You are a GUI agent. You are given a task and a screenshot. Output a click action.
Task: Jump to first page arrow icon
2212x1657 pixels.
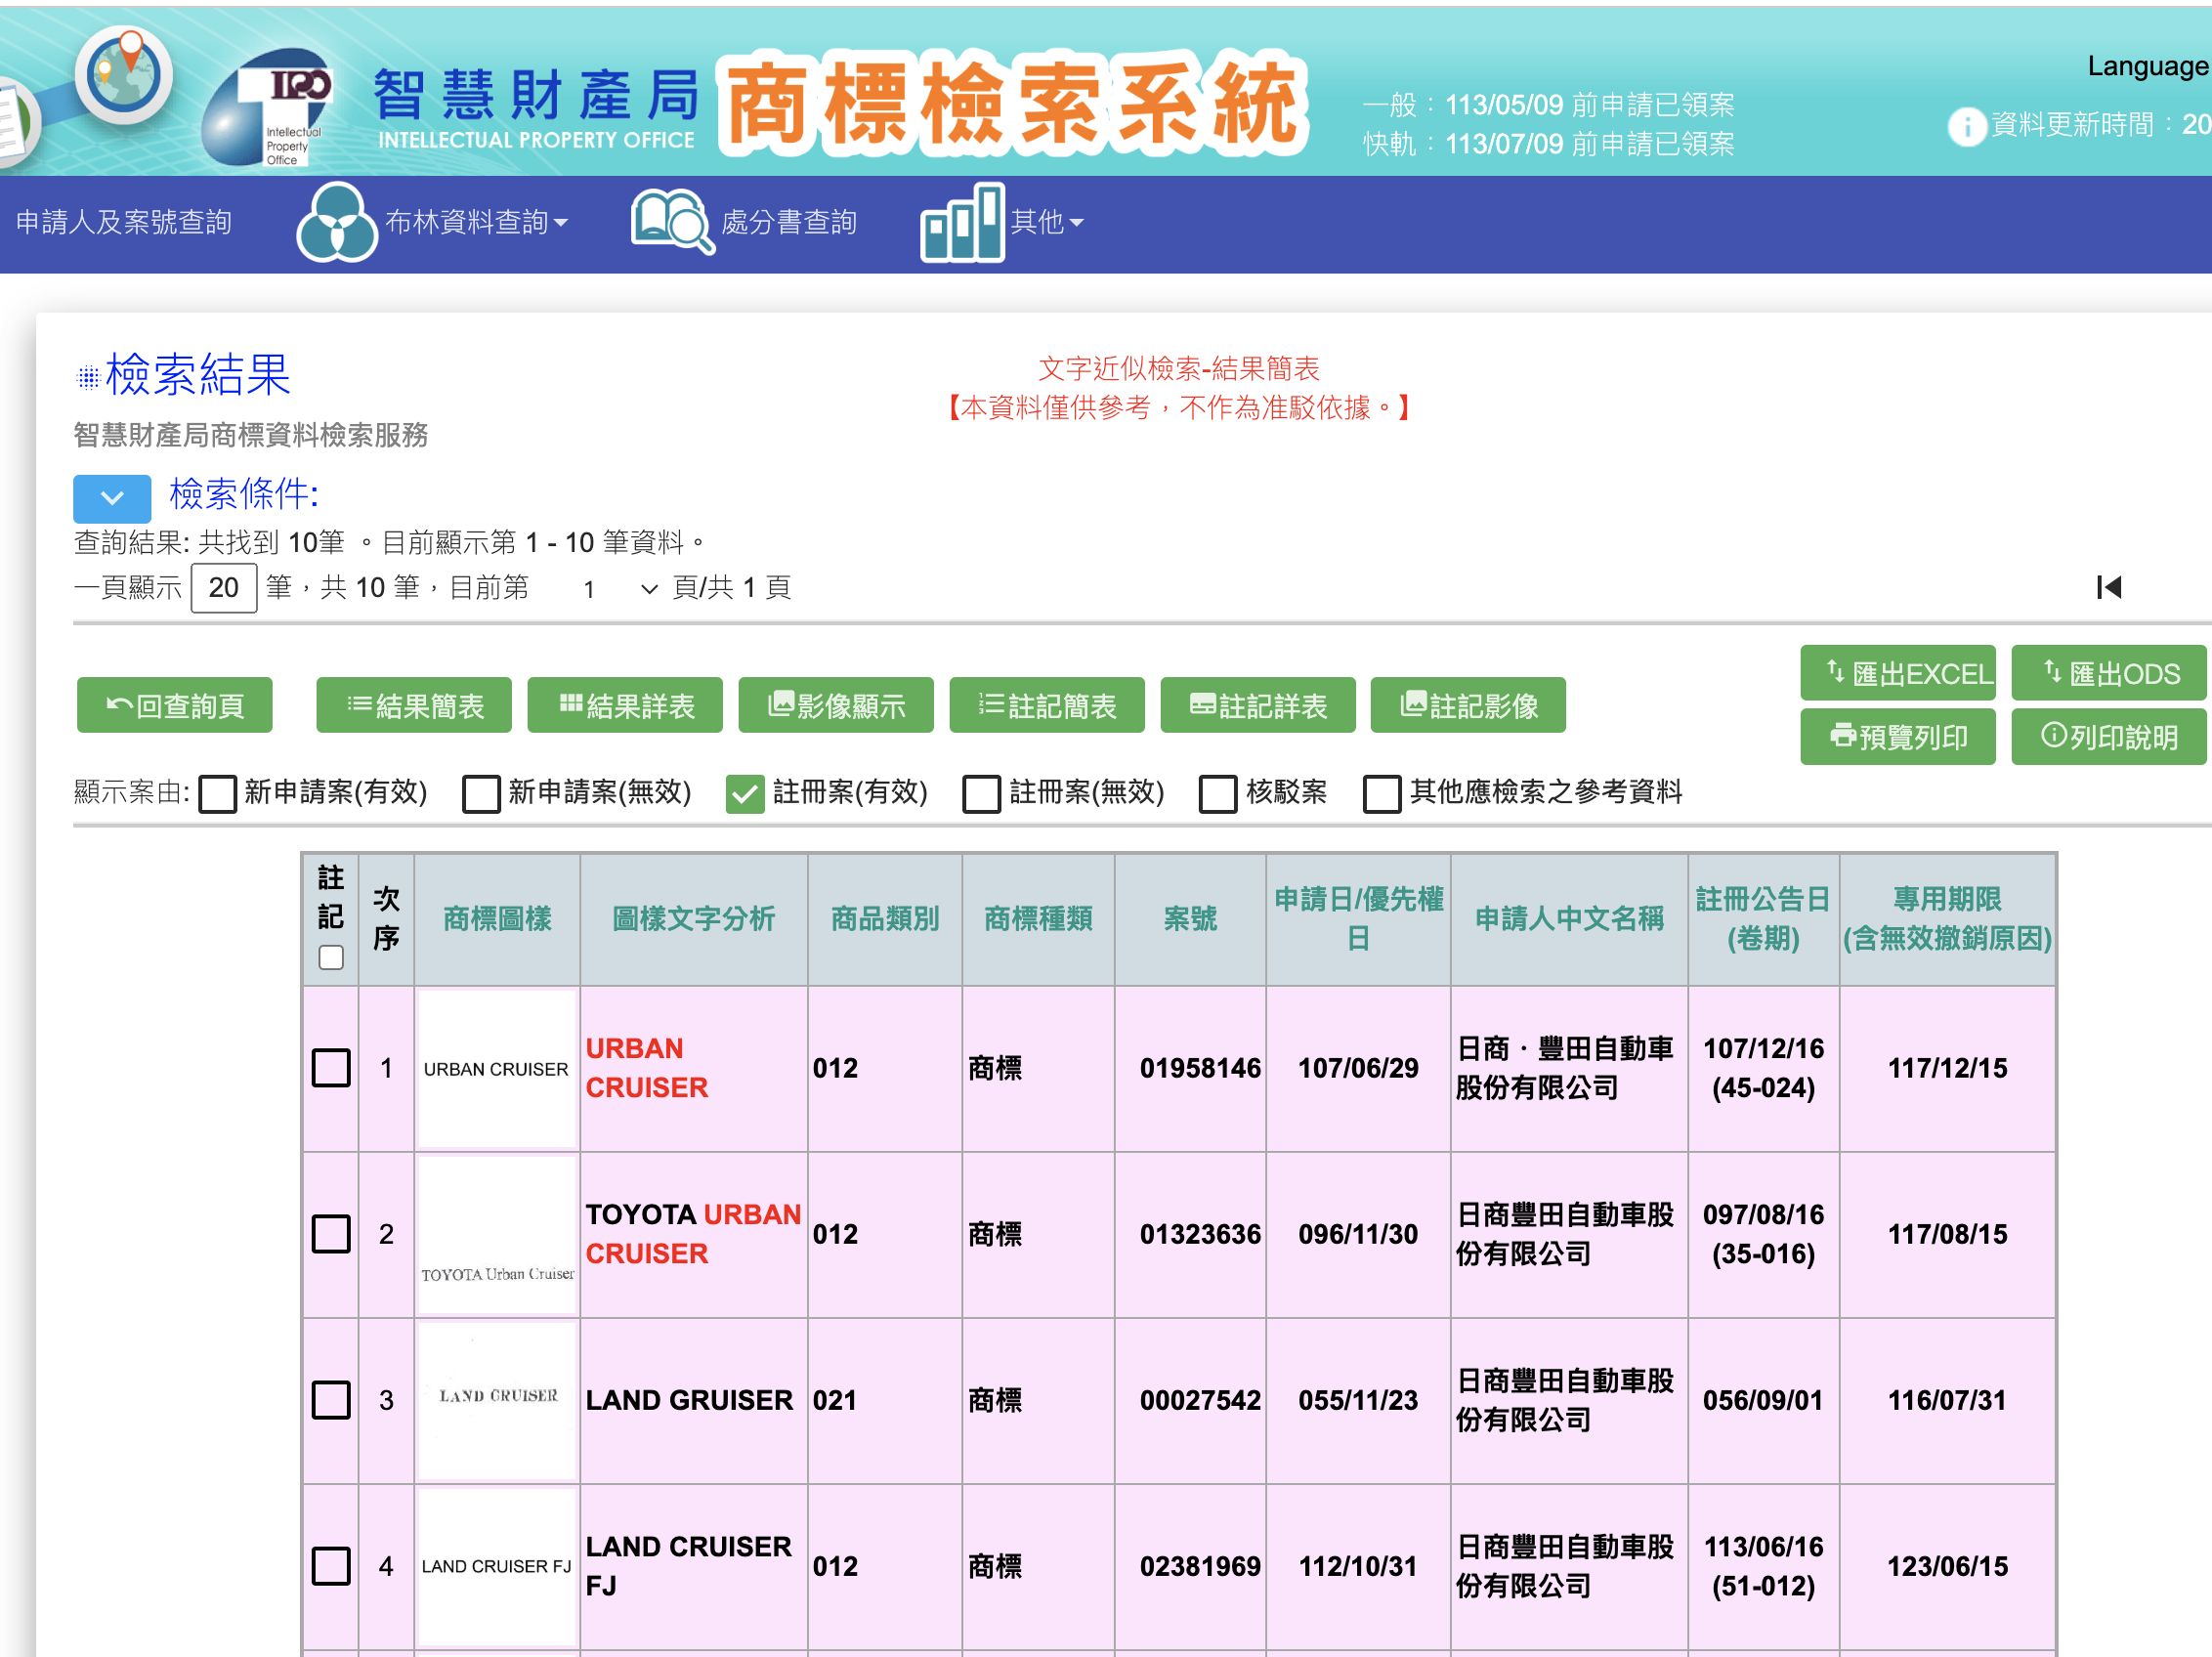pyautogui.click(x=2109, y=587)
